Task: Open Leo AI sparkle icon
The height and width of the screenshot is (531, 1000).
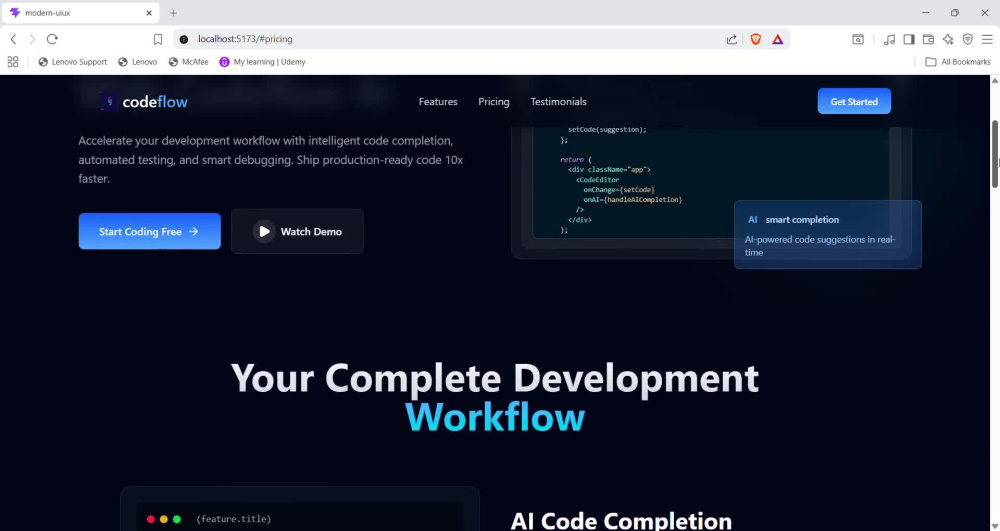Action: [x=948, y=39]
